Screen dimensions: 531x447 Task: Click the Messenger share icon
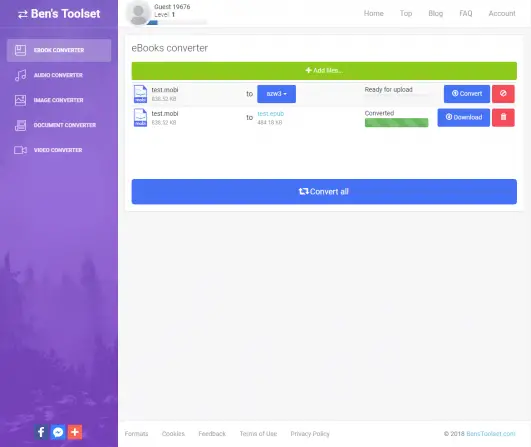(x=58, y=432)
